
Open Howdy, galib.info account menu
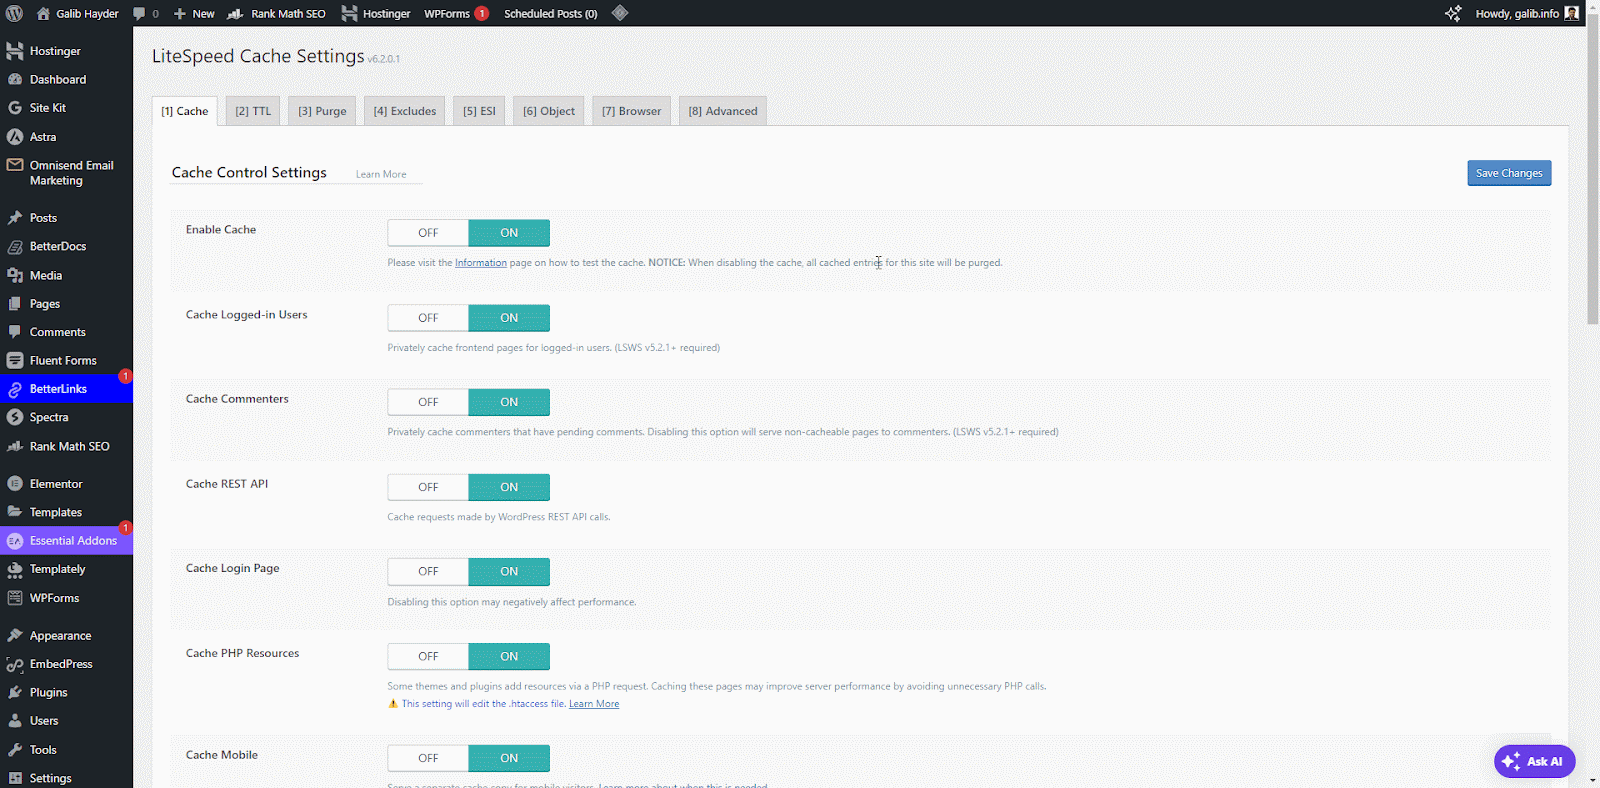tap(1527, 13)
